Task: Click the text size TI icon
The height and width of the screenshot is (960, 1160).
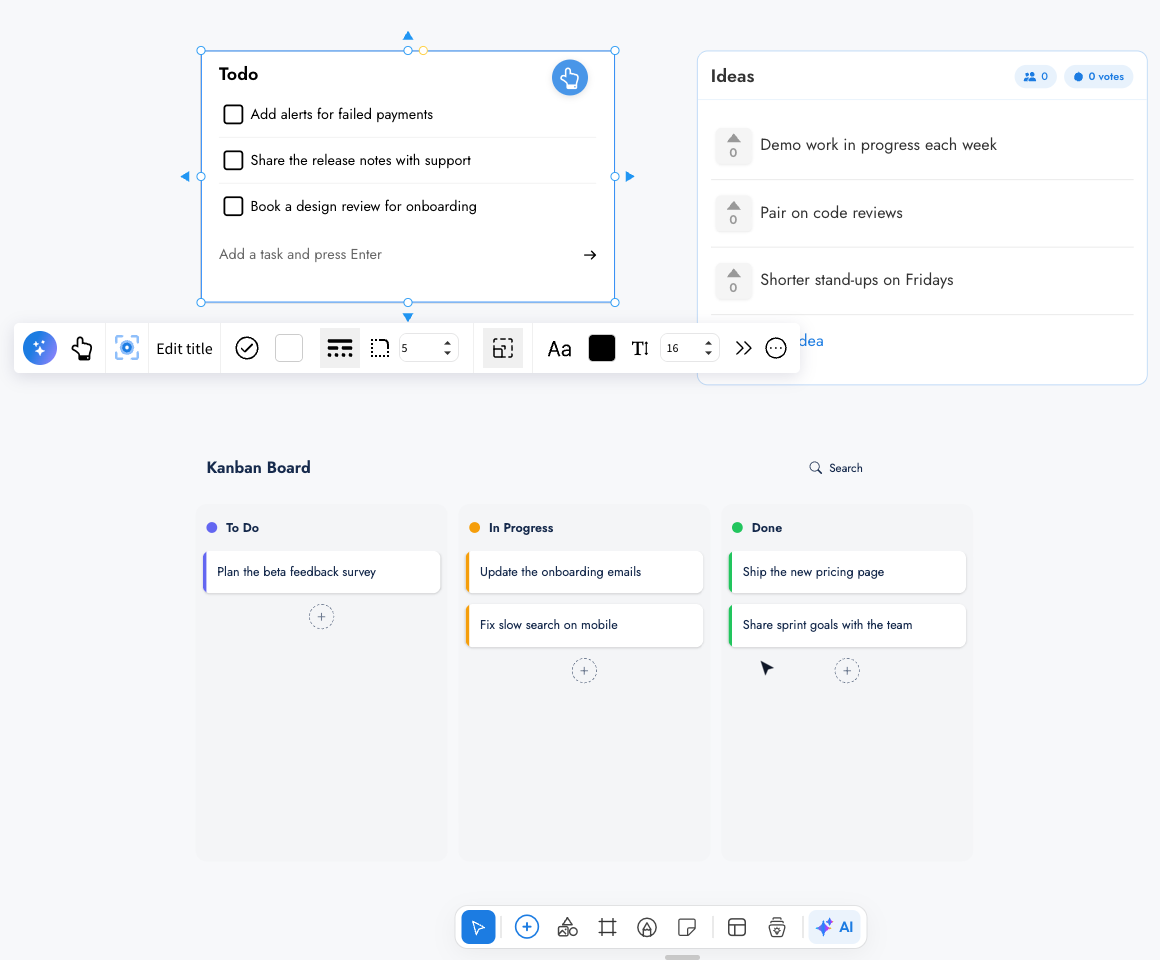Action: 640,348
